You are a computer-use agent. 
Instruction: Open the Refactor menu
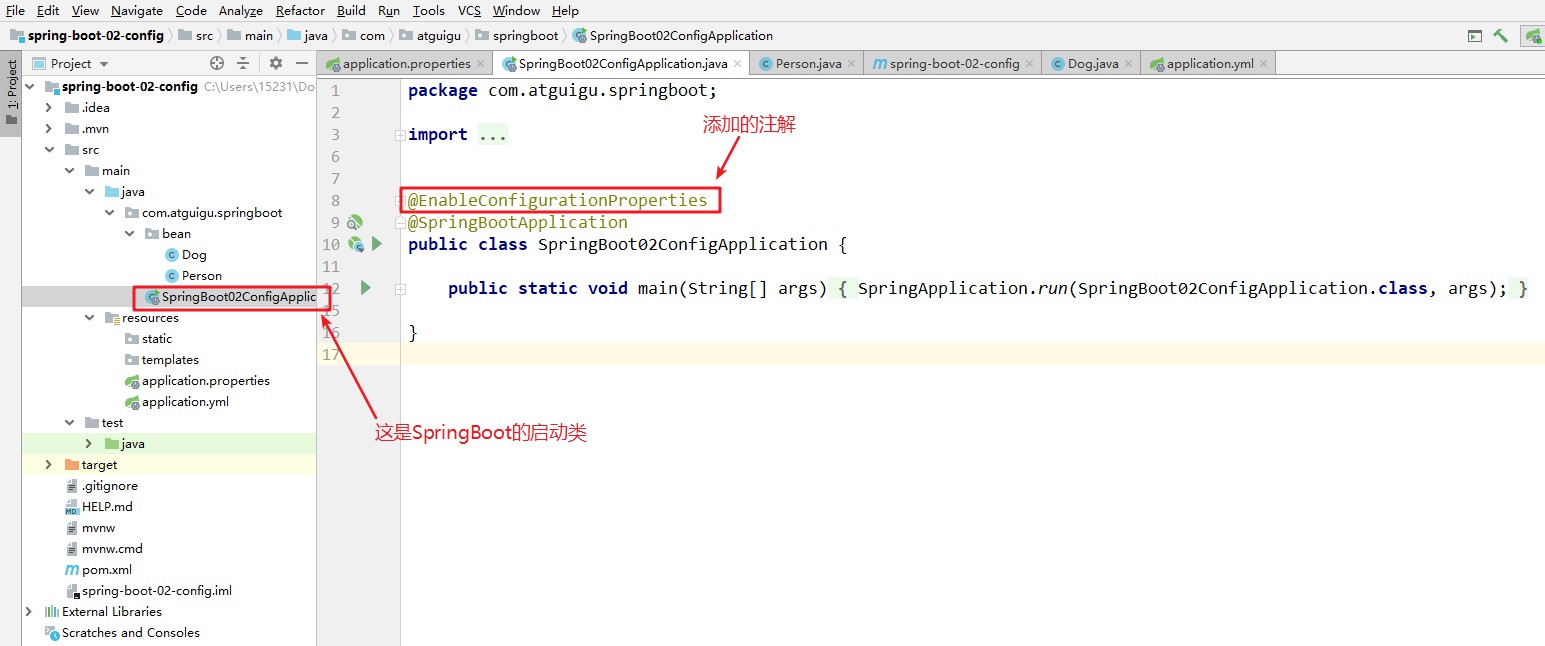click(x=300, y=11)
